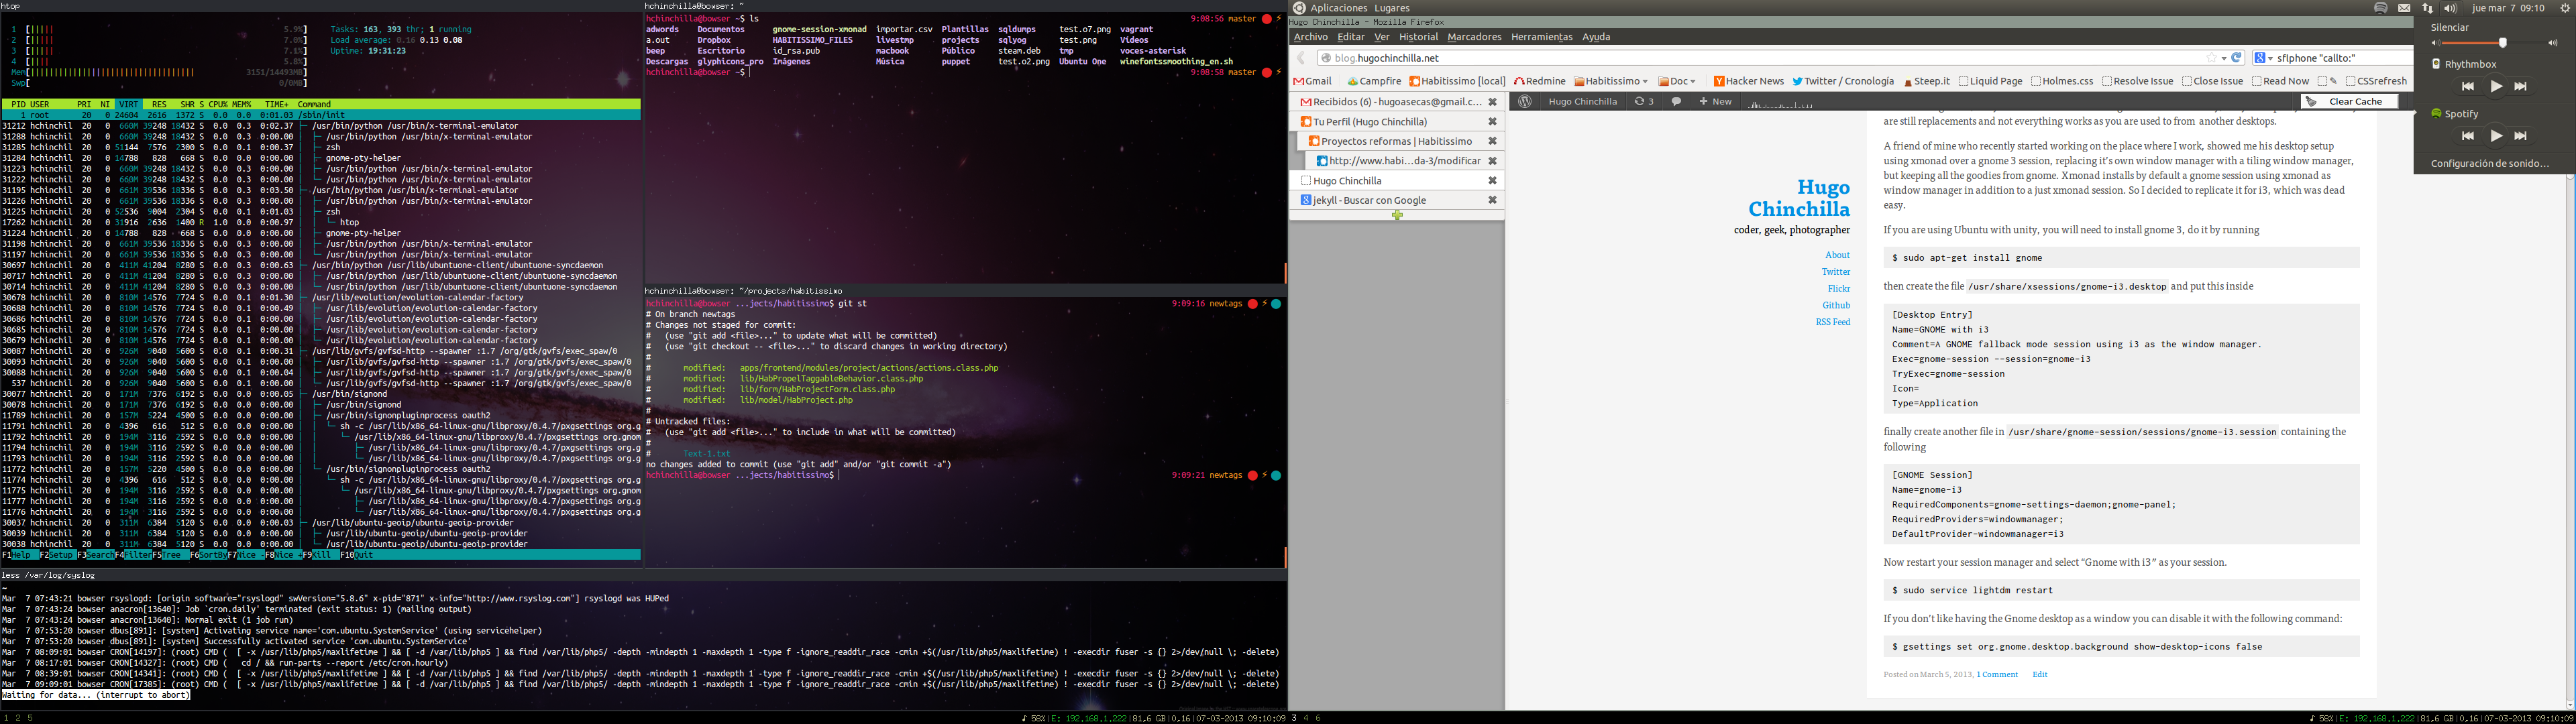Click the bookmark star in address bar
This screenshot has height=724, width=2576.
coord(2211,58)
